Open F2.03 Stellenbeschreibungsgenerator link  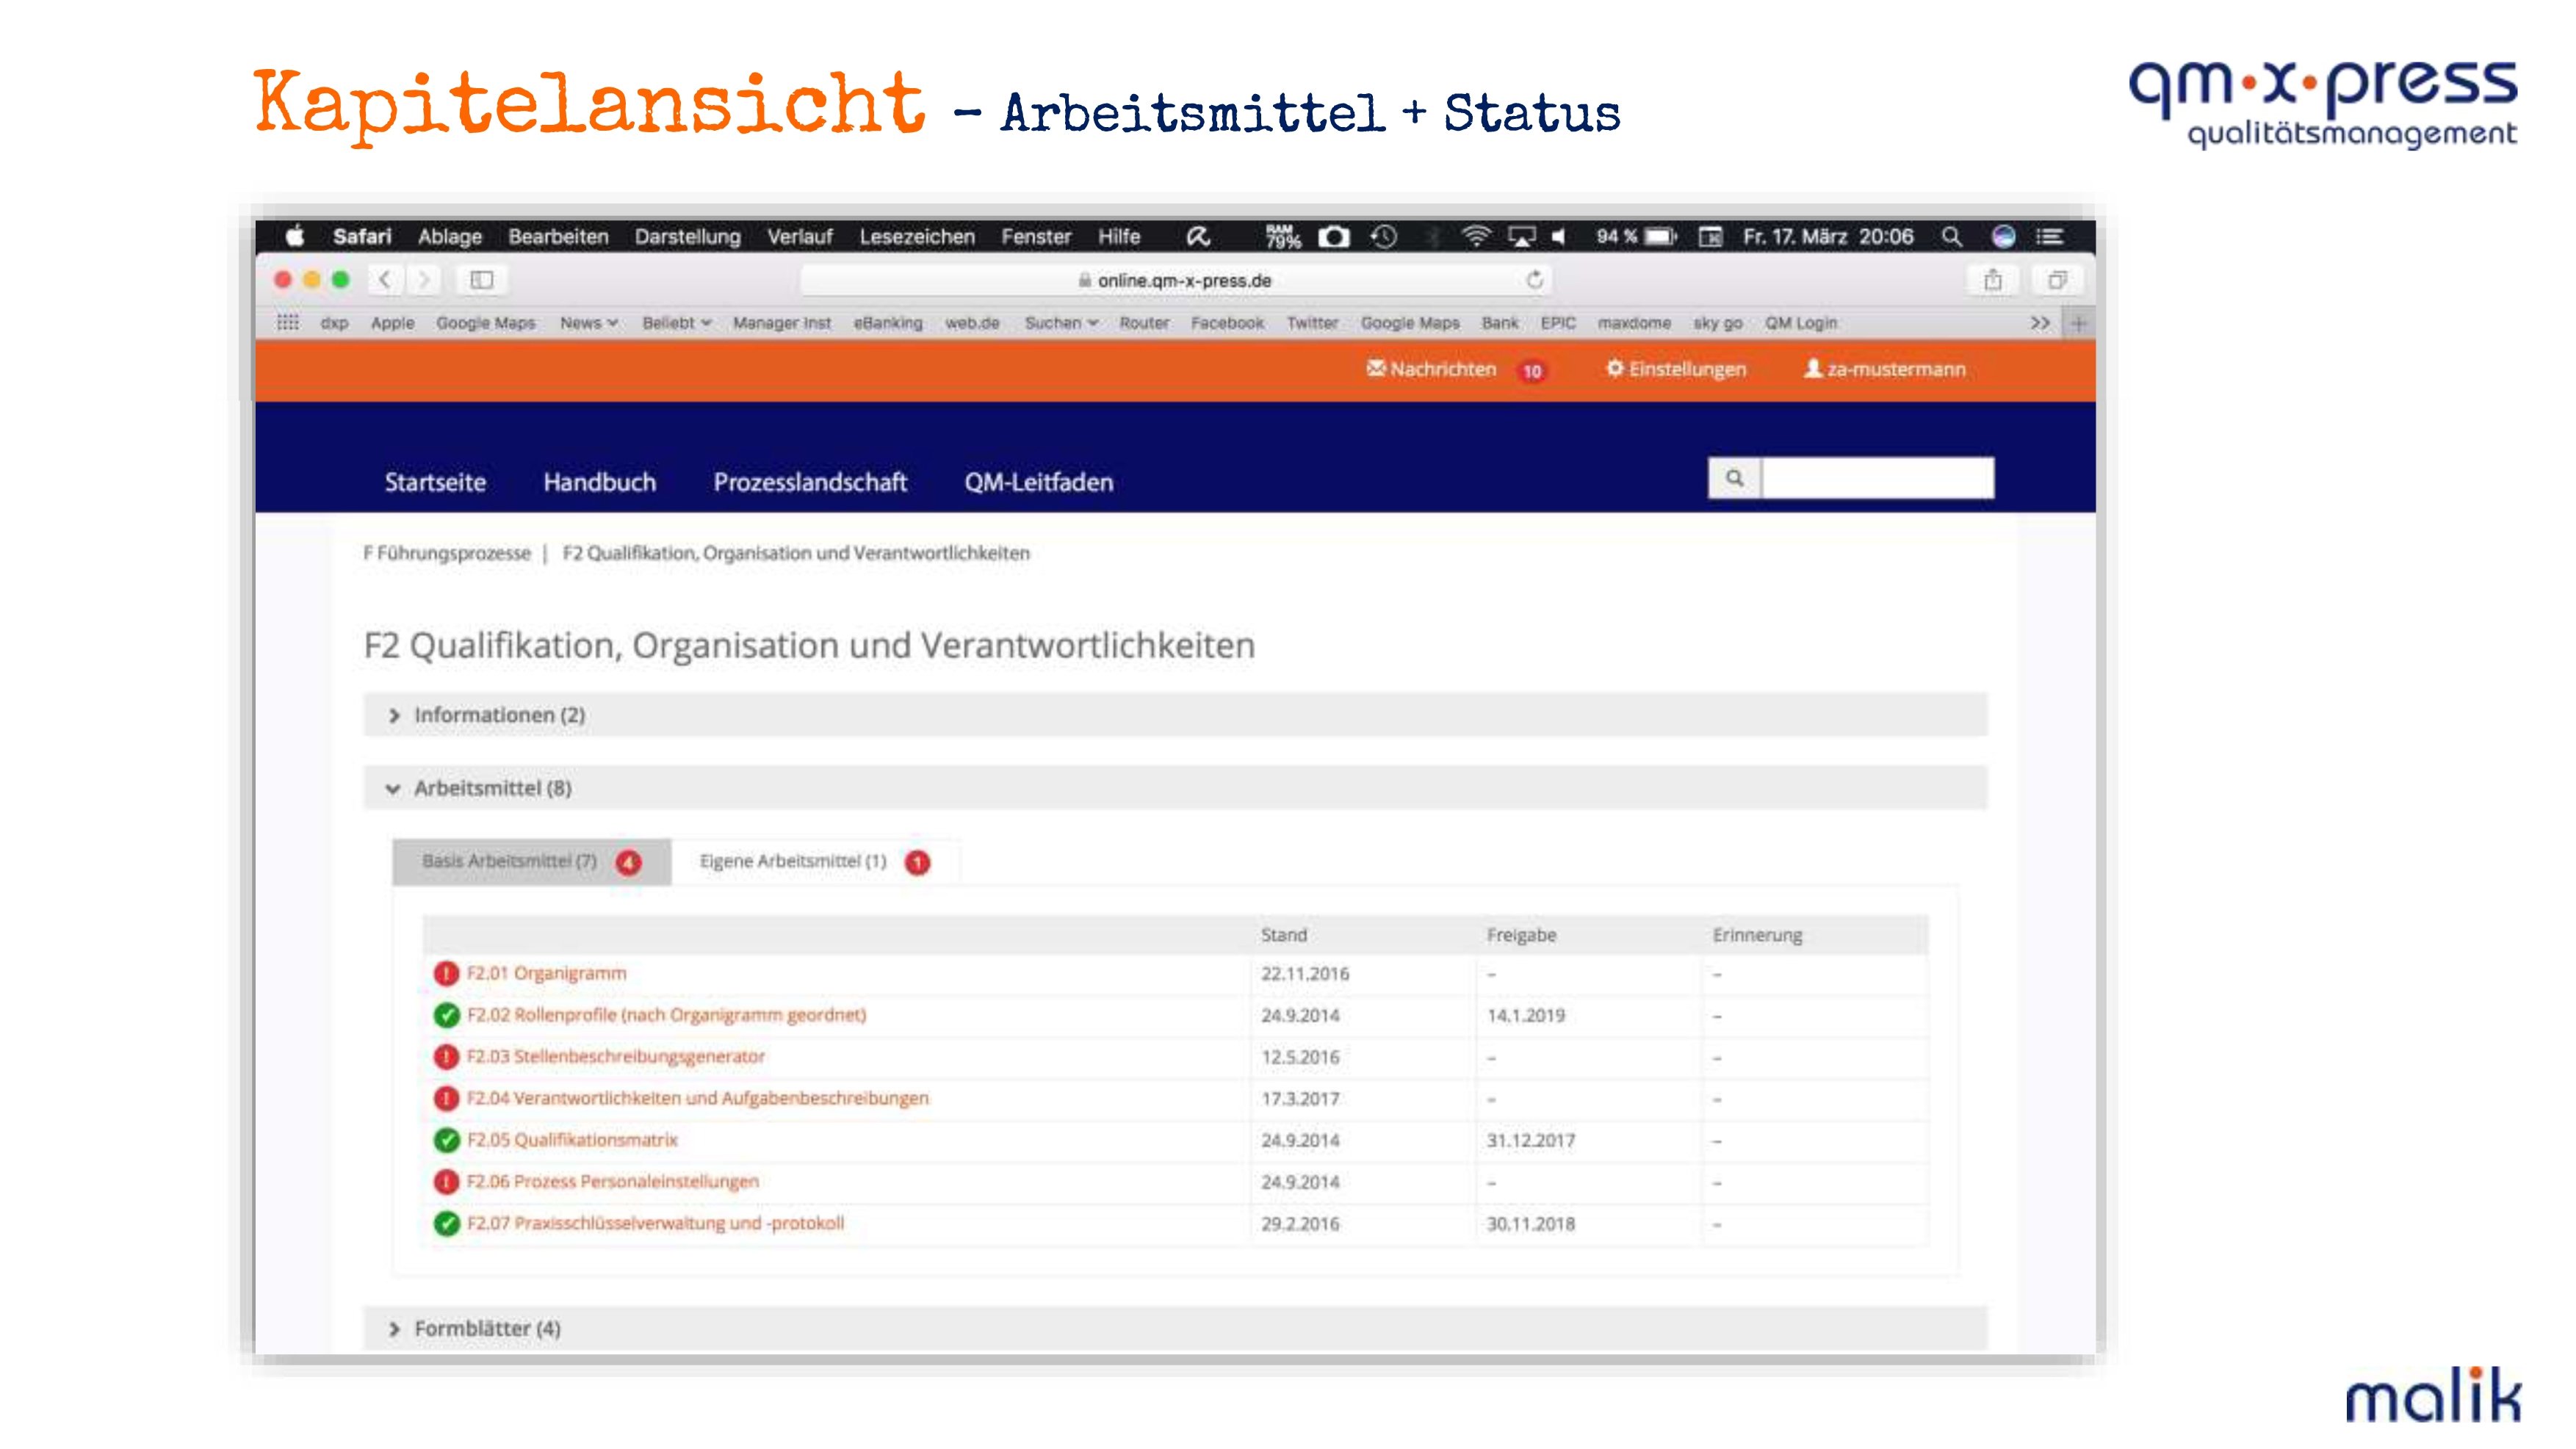click(615, 1056)
